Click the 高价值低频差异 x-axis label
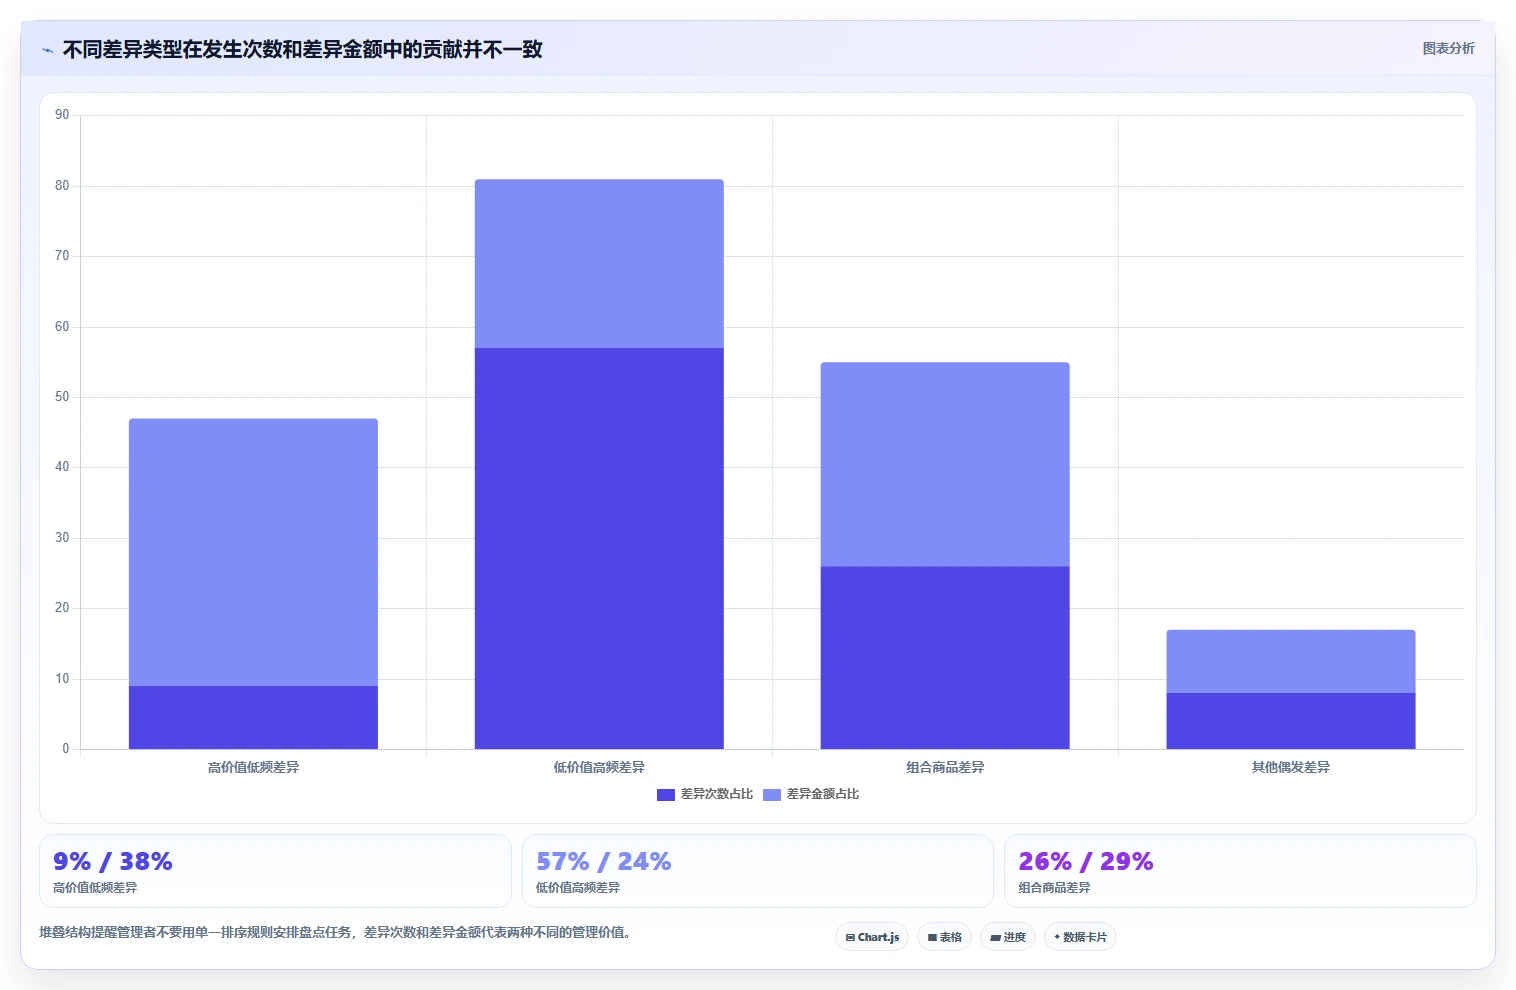 click(x=253, y=767)
